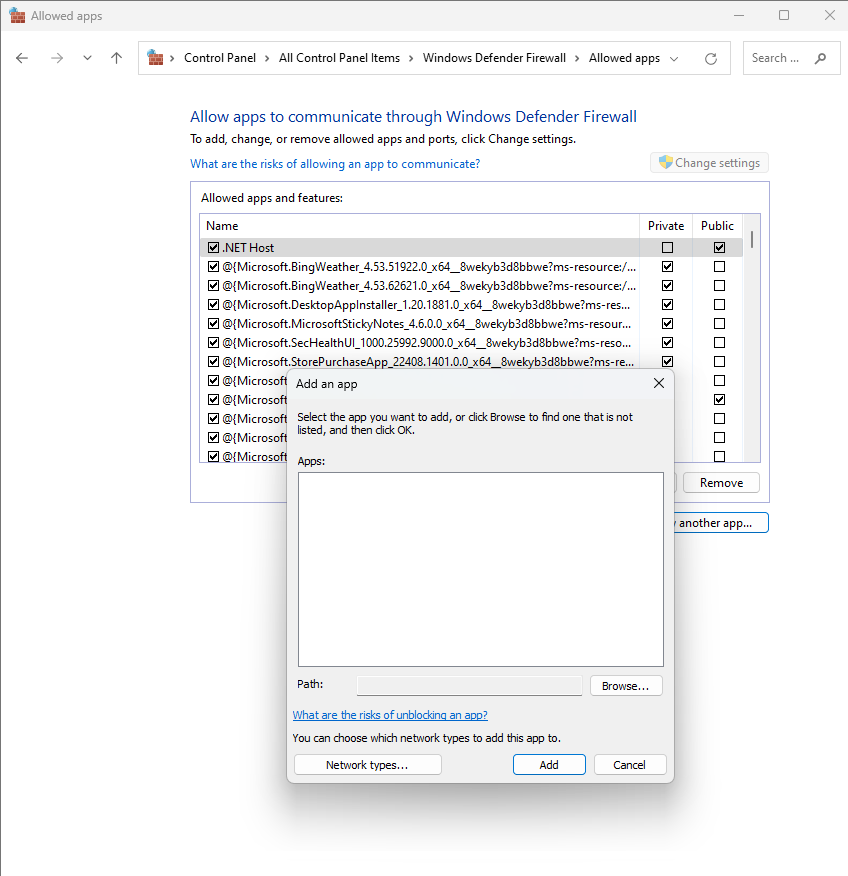Toggle MicrosoftStickyNotes enable checkbox
Image resolution: width=848 pixels, height=876 pixels.
pyautogui.click(x=213, y=323)
